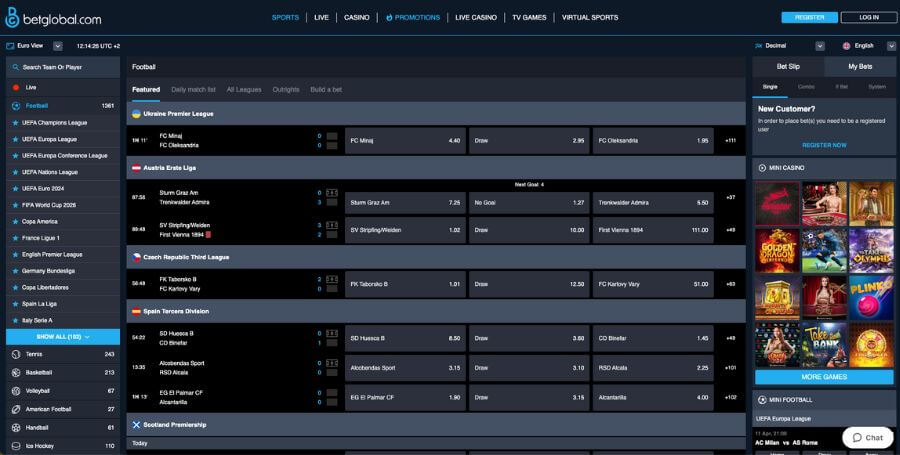900x455 pixels.
Task: Open the AC Milan vs AS Roma mini match
Action: [786, 442]
